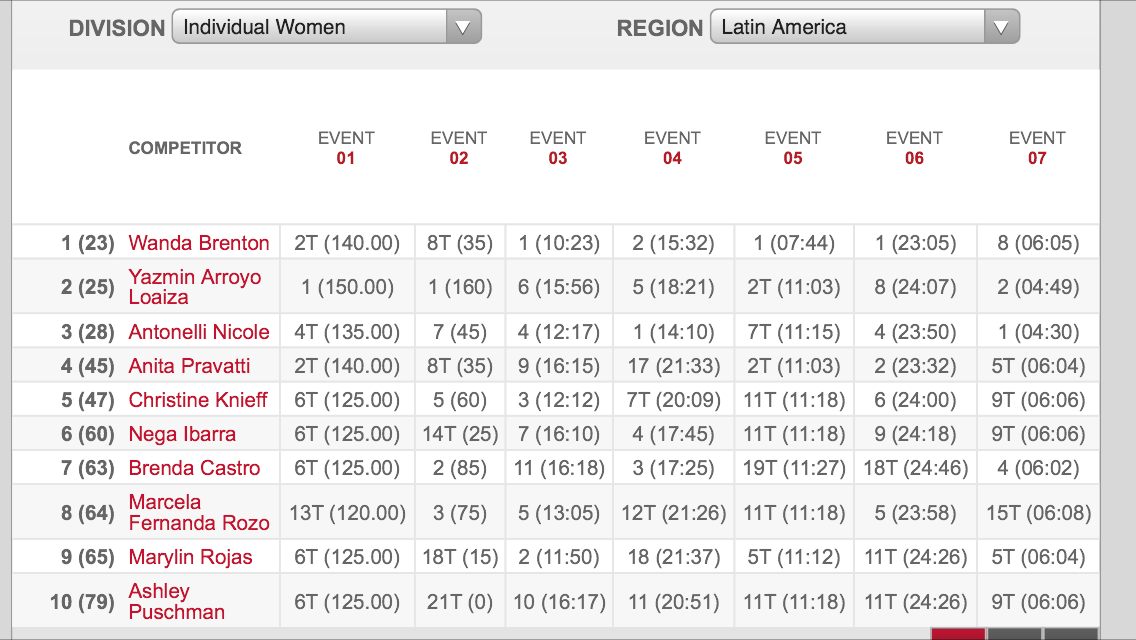Open Wanda Brenton's competitor profile
The height and width of the screenshot is (640, 1136).
(x=199, y=243)
